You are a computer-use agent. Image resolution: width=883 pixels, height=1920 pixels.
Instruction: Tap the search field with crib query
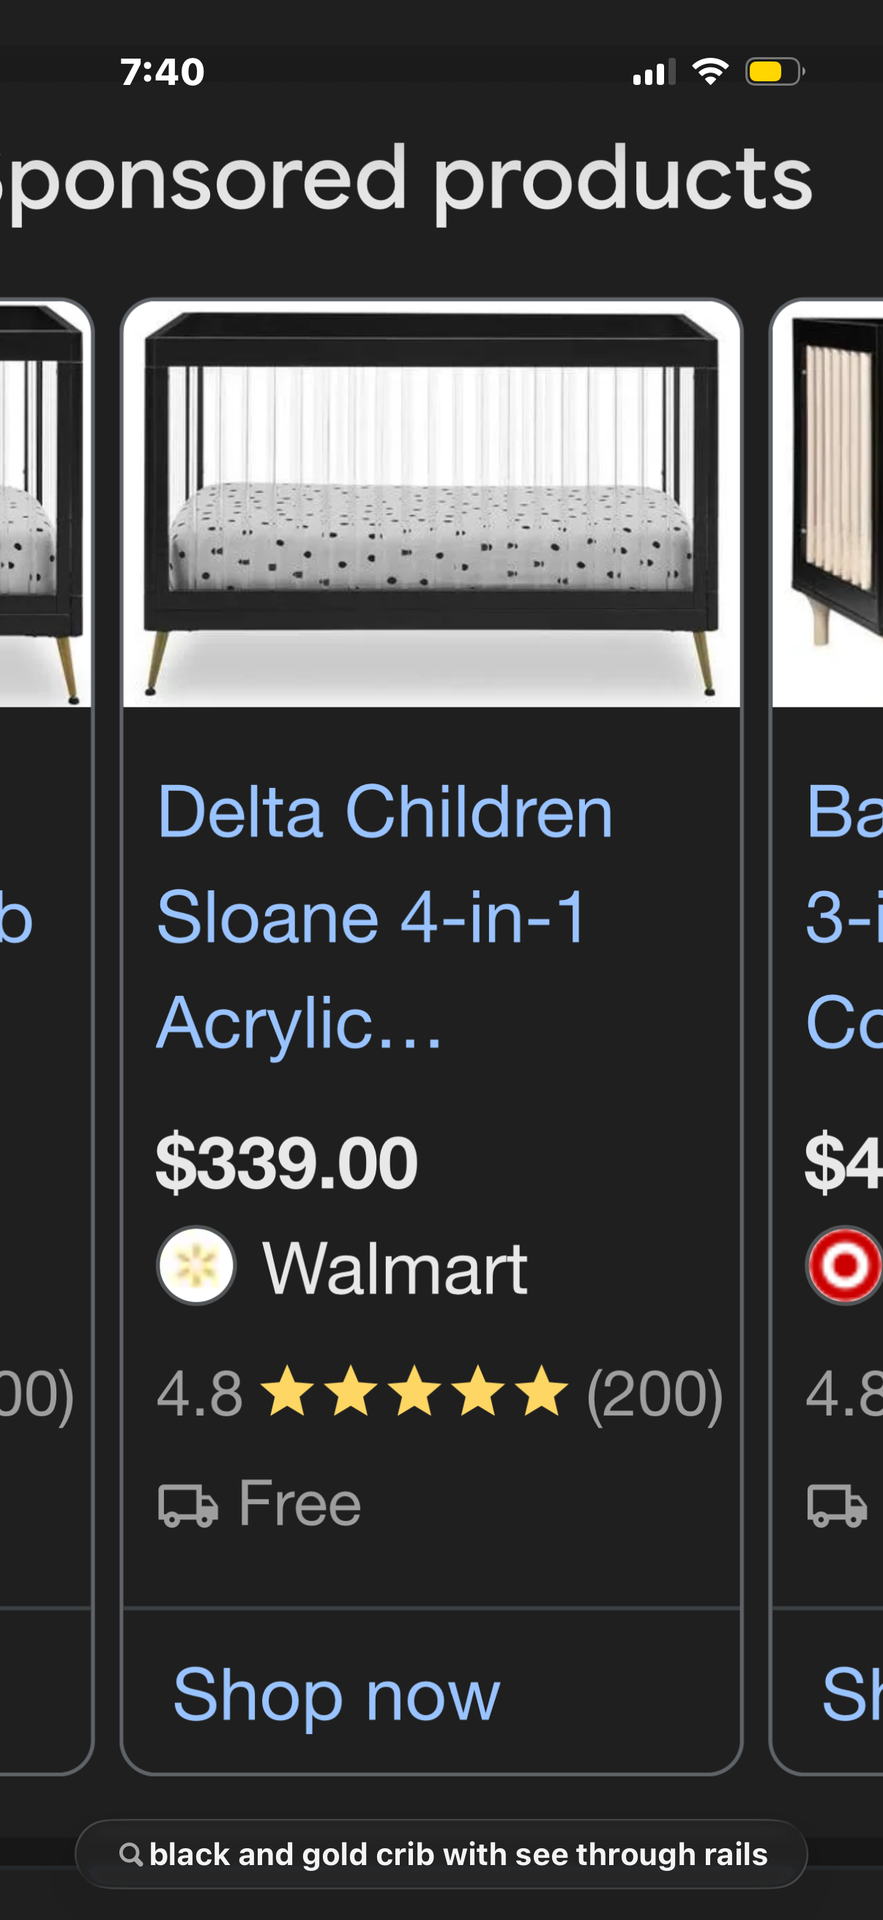(x=457, y=1855)
